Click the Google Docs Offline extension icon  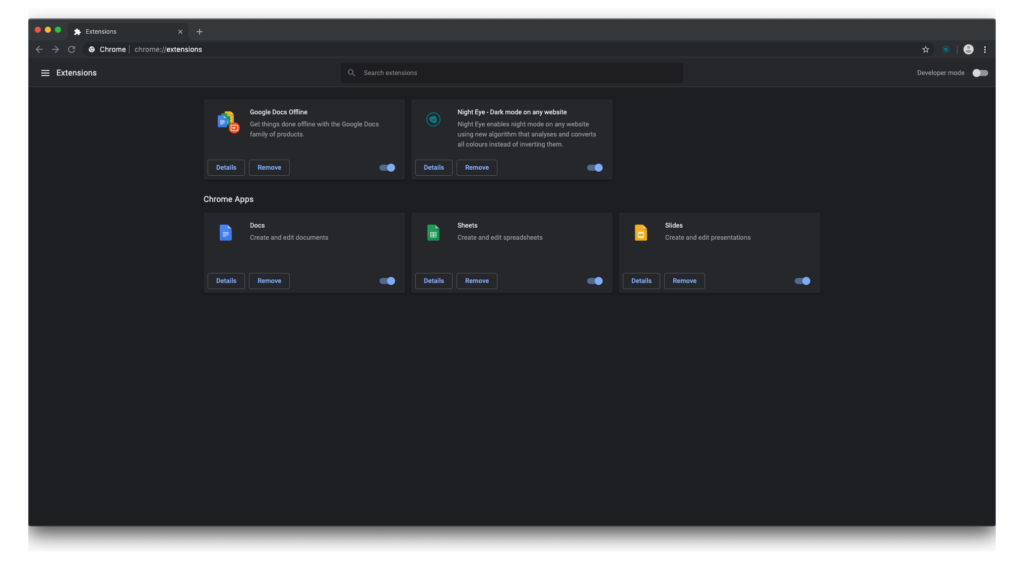[227, 122]
